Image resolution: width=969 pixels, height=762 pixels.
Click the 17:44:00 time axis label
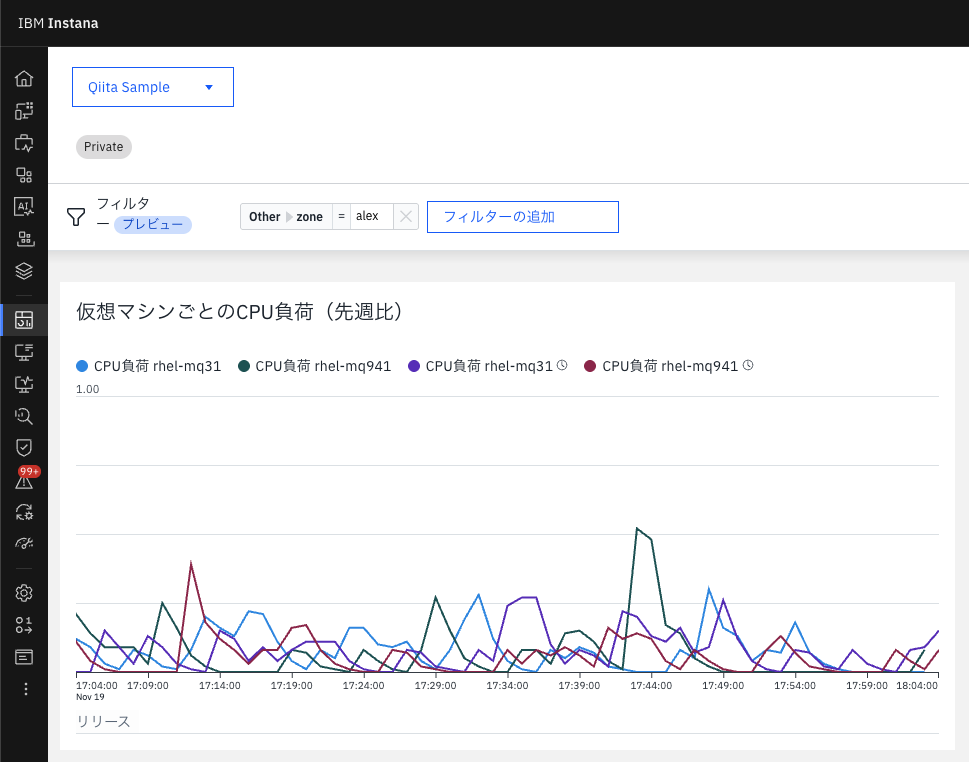(x=651, y=685)
